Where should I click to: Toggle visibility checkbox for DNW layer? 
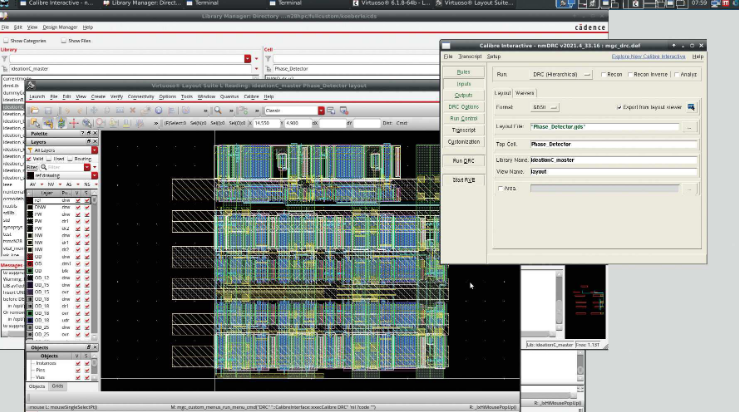pyautogui.click(x=78, y=207)
